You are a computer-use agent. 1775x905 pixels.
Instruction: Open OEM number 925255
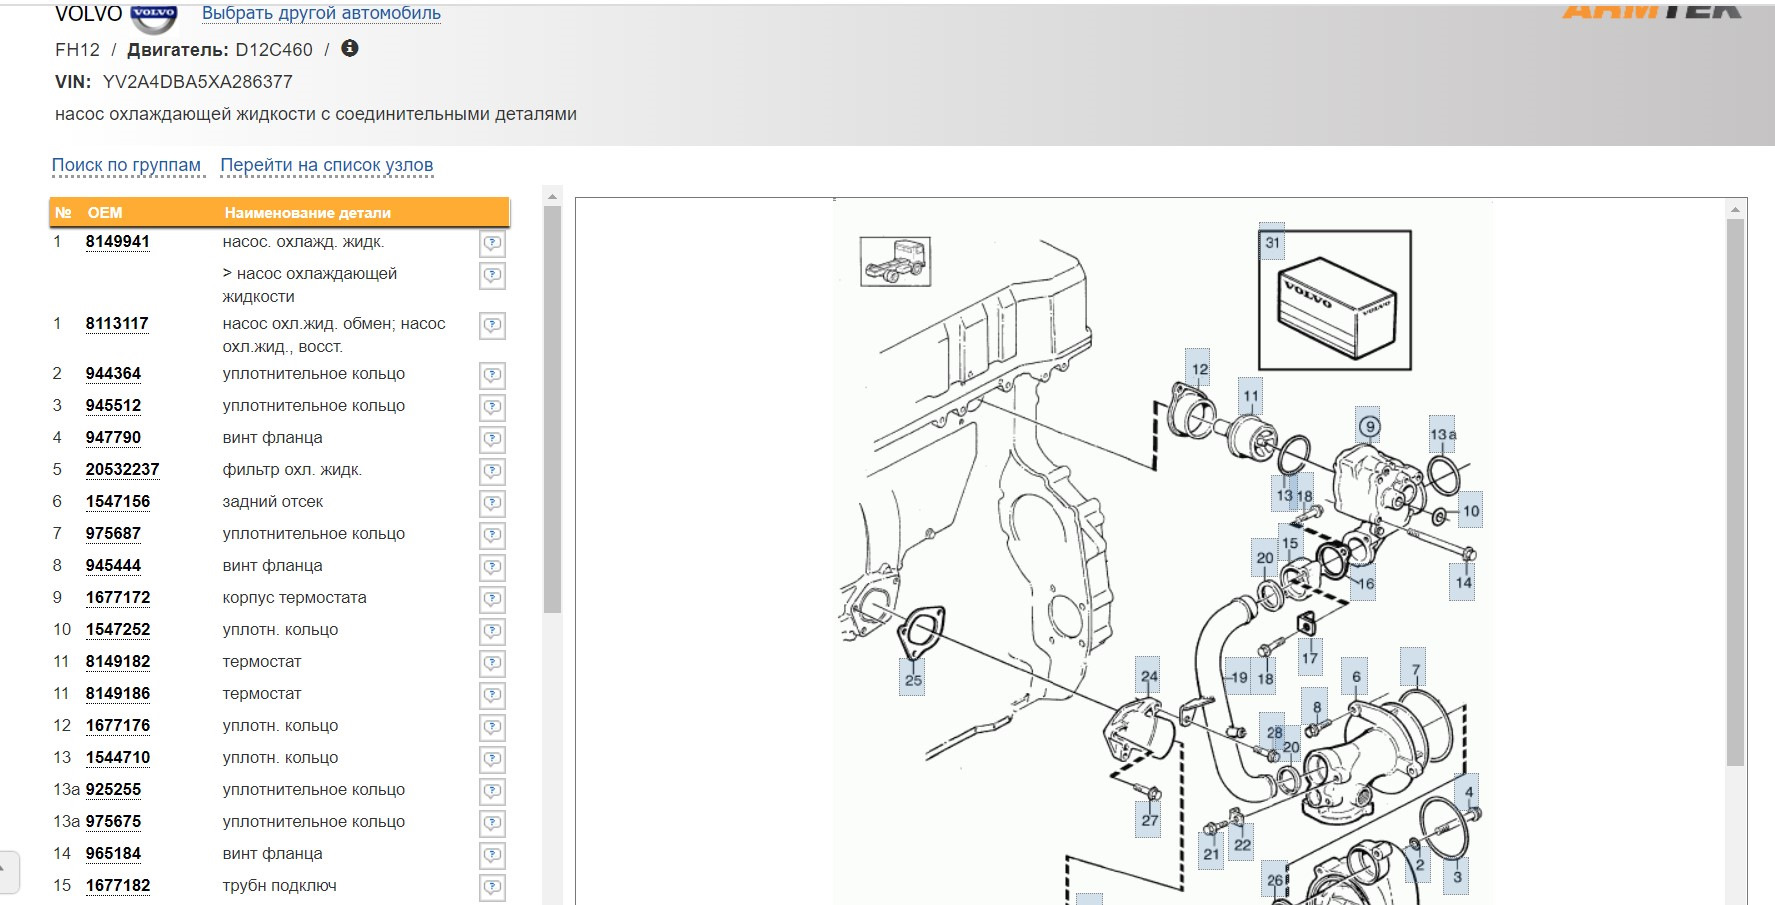coord(113,790)
